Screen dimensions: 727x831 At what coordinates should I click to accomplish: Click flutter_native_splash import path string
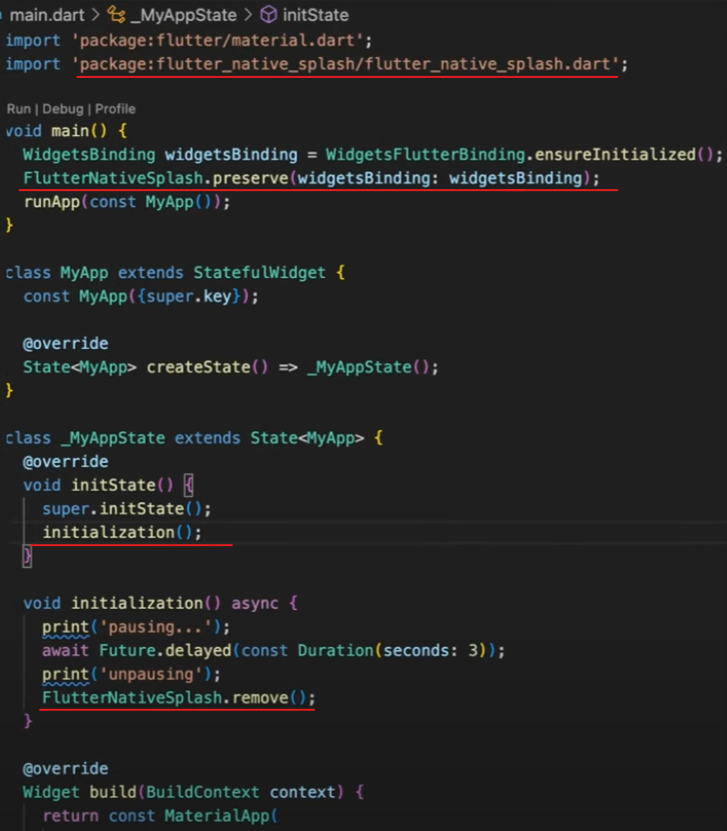pos(345,64)
